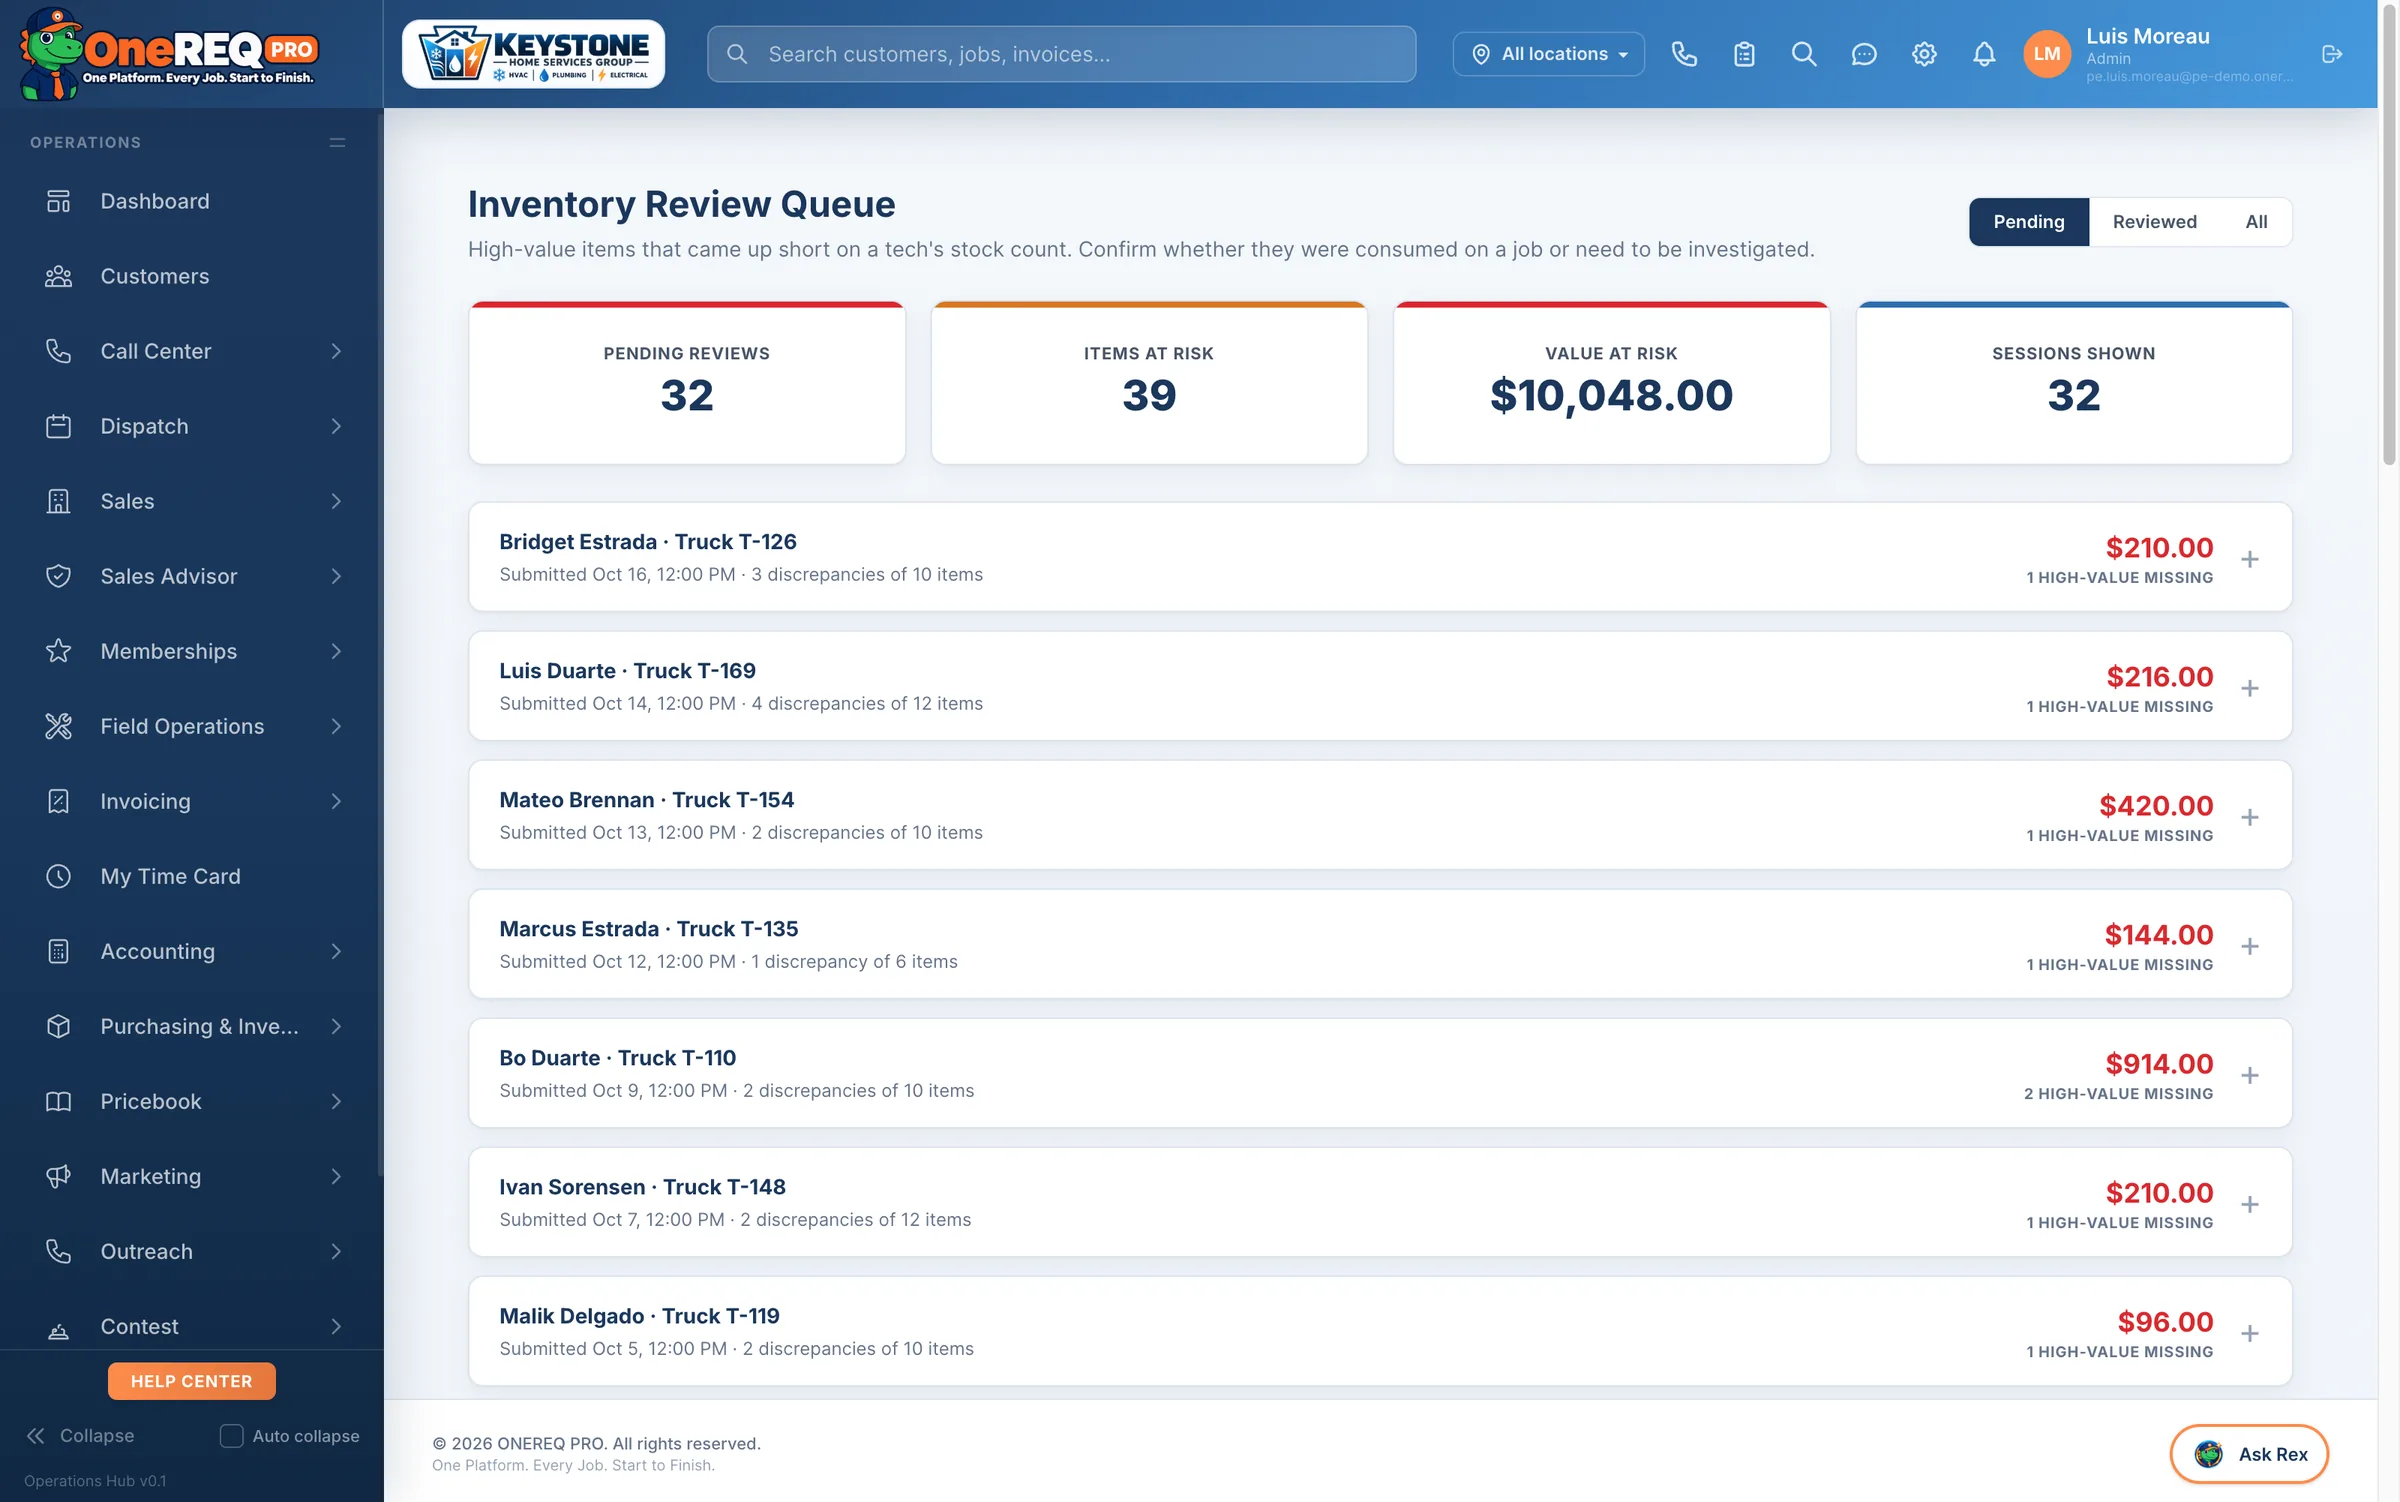Select the Pending tab
The height and width of the screenshot is (1502, 2400).
pyautogui.click(x=2029, y=222)
